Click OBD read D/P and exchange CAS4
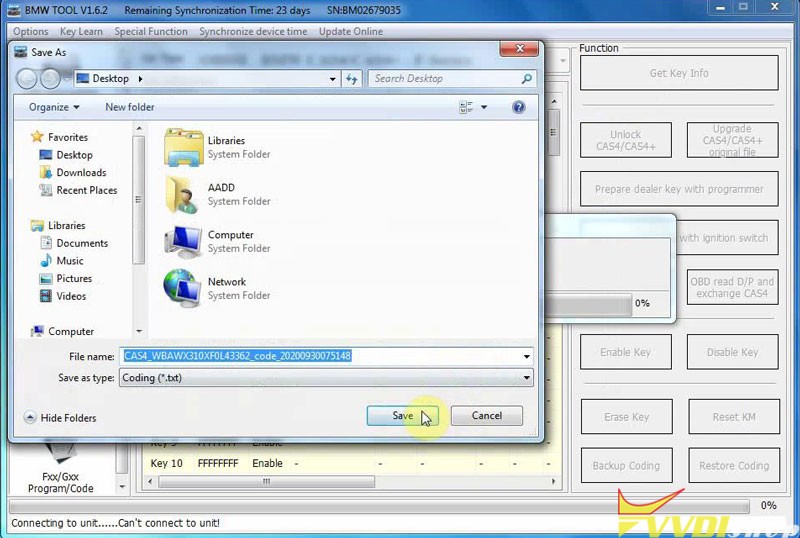Viewport: 800px width, 538px height. (732, 287)
